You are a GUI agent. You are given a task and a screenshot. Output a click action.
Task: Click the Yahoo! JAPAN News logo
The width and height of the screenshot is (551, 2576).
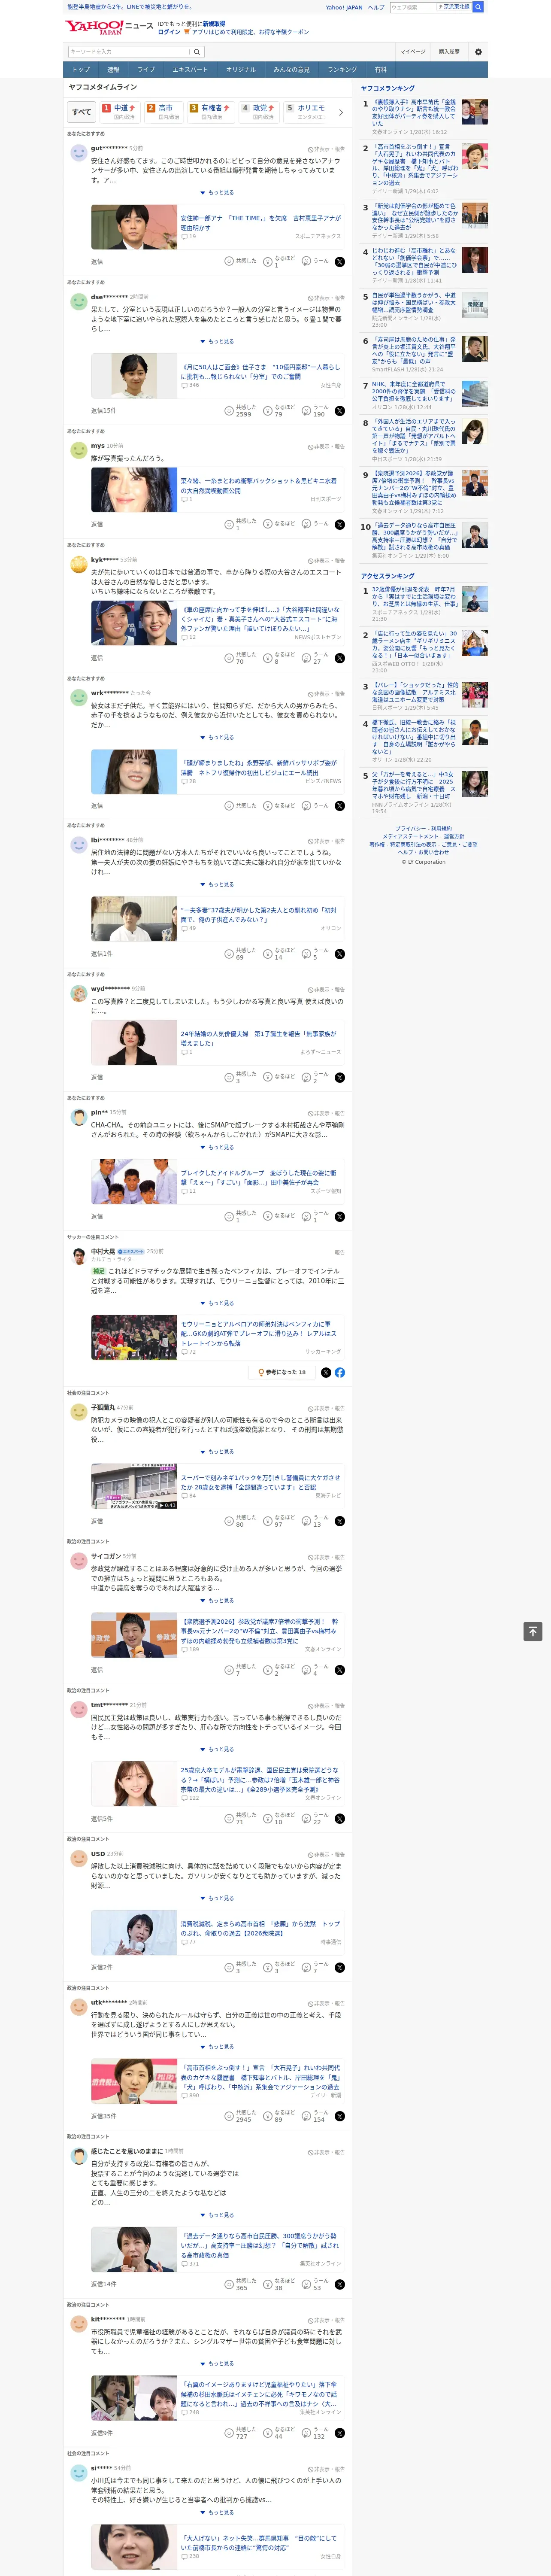click(109, 27)
